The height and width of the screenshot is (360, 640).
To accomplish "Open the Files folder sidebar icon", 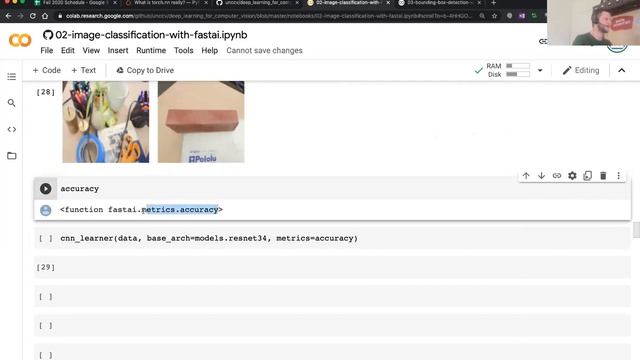I will pyautogui.click(x=11, y=156).
